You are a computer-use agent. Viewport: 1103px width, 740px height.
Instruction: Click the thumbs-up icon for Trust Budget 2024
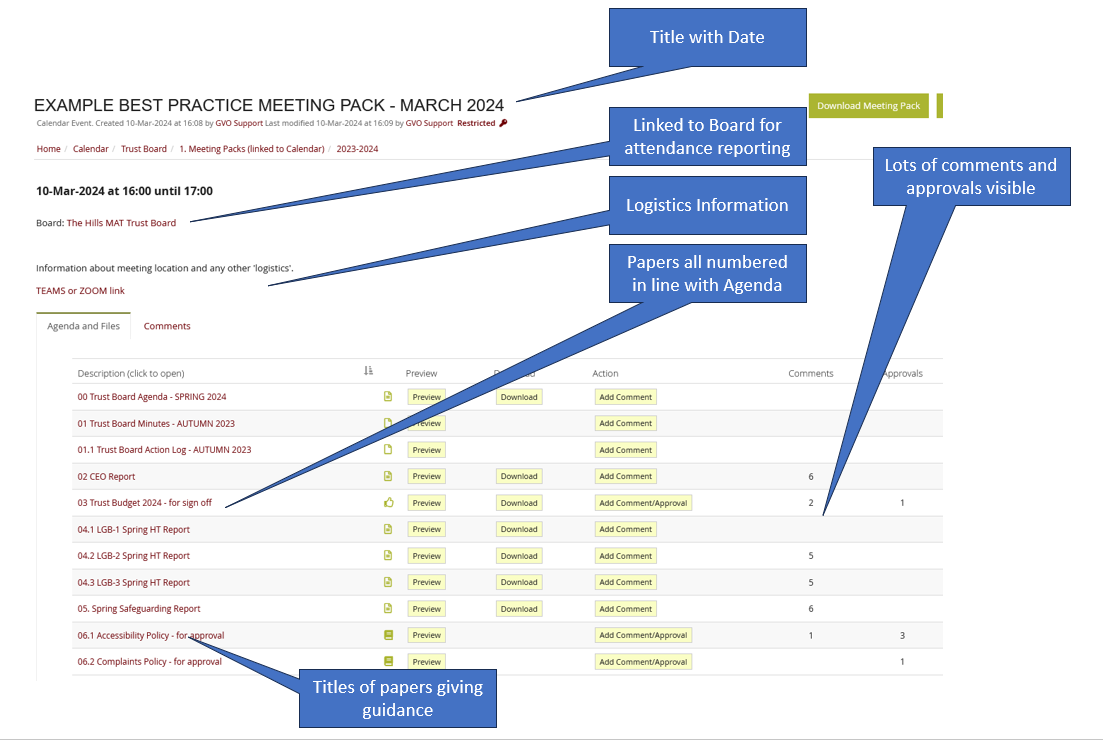point(389,503)
